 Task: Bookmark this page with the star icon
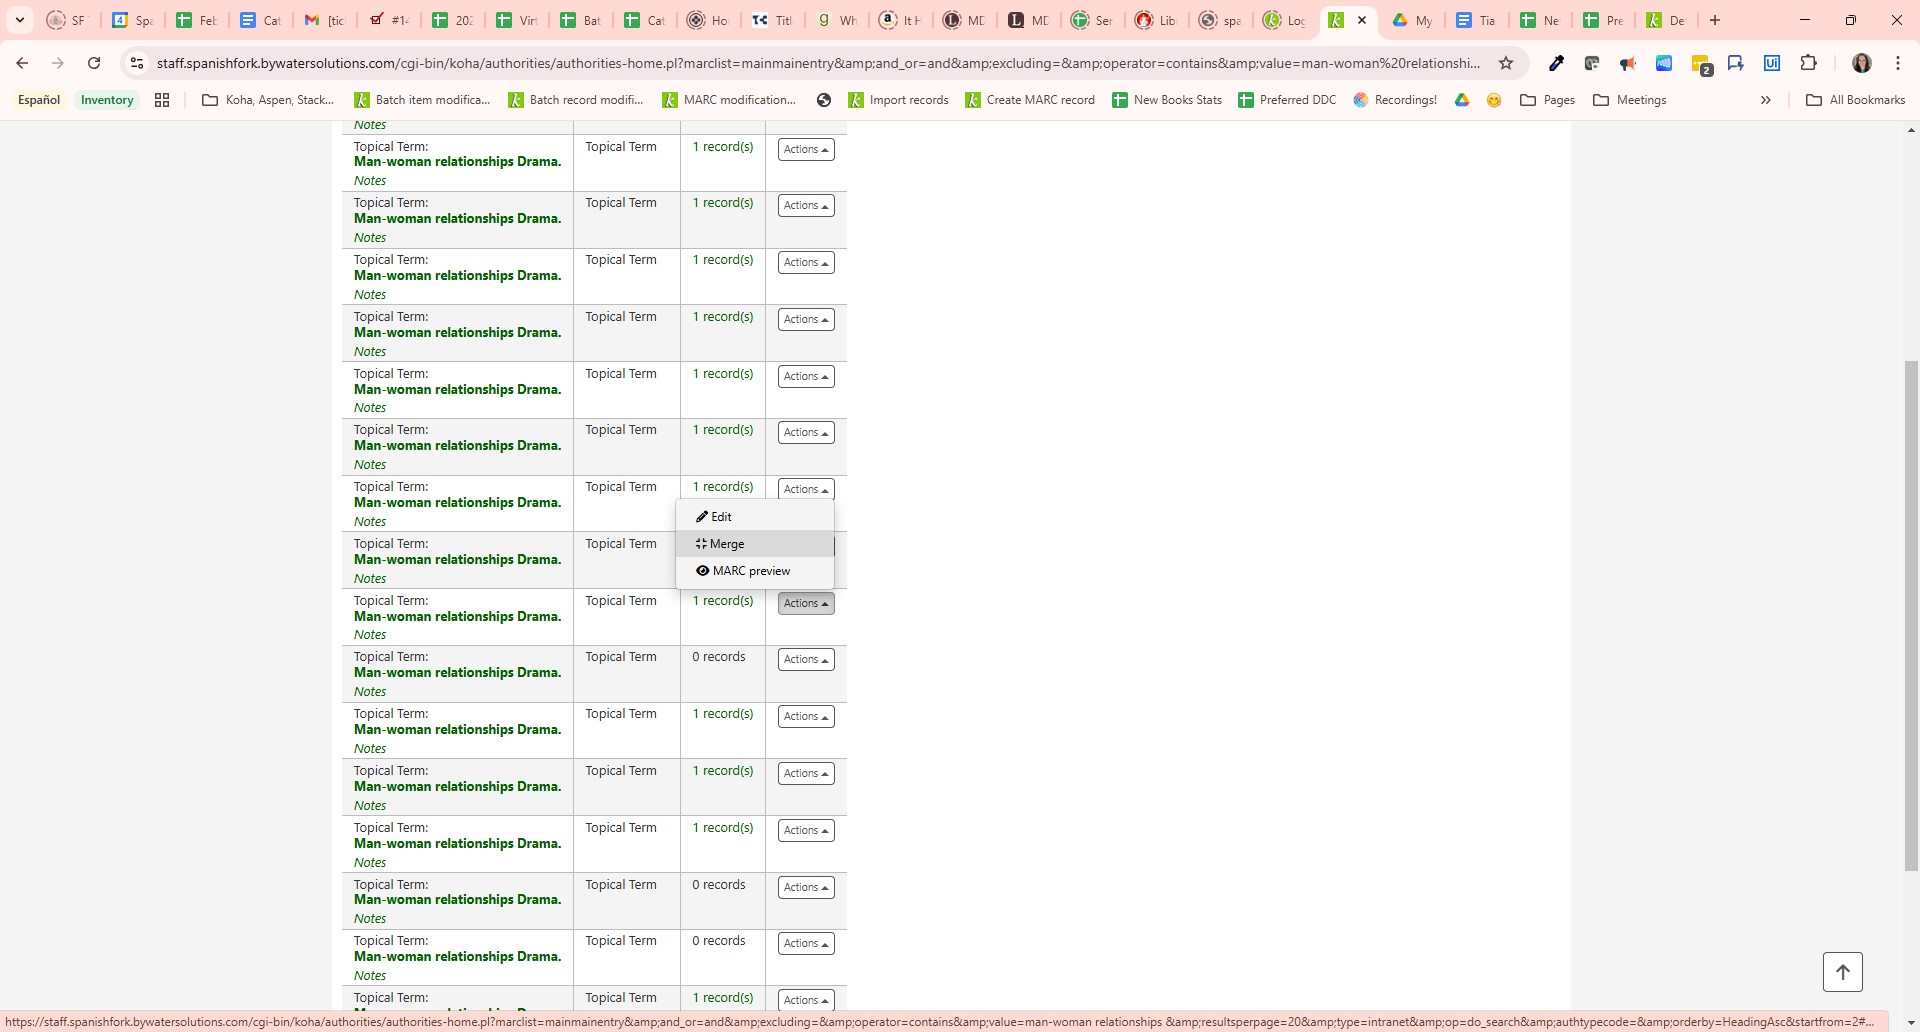click(1506, 63)
